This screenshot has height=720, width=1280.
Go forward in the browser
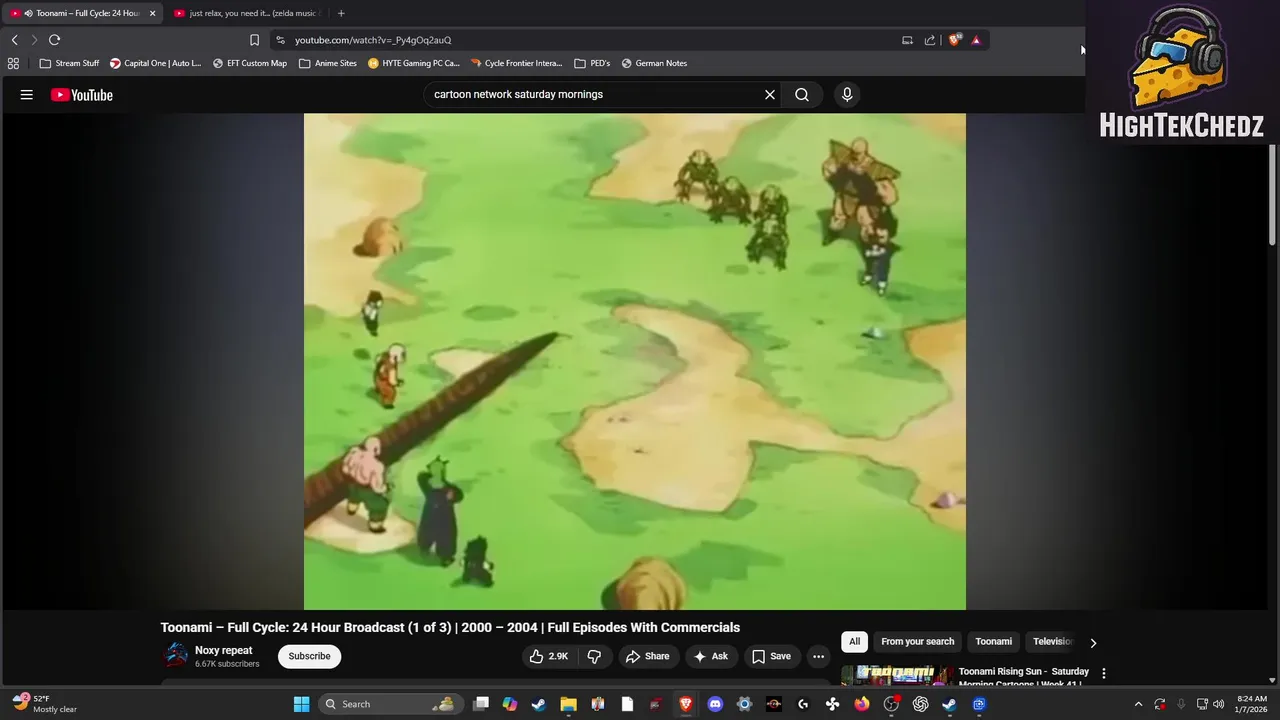(34, 40)
